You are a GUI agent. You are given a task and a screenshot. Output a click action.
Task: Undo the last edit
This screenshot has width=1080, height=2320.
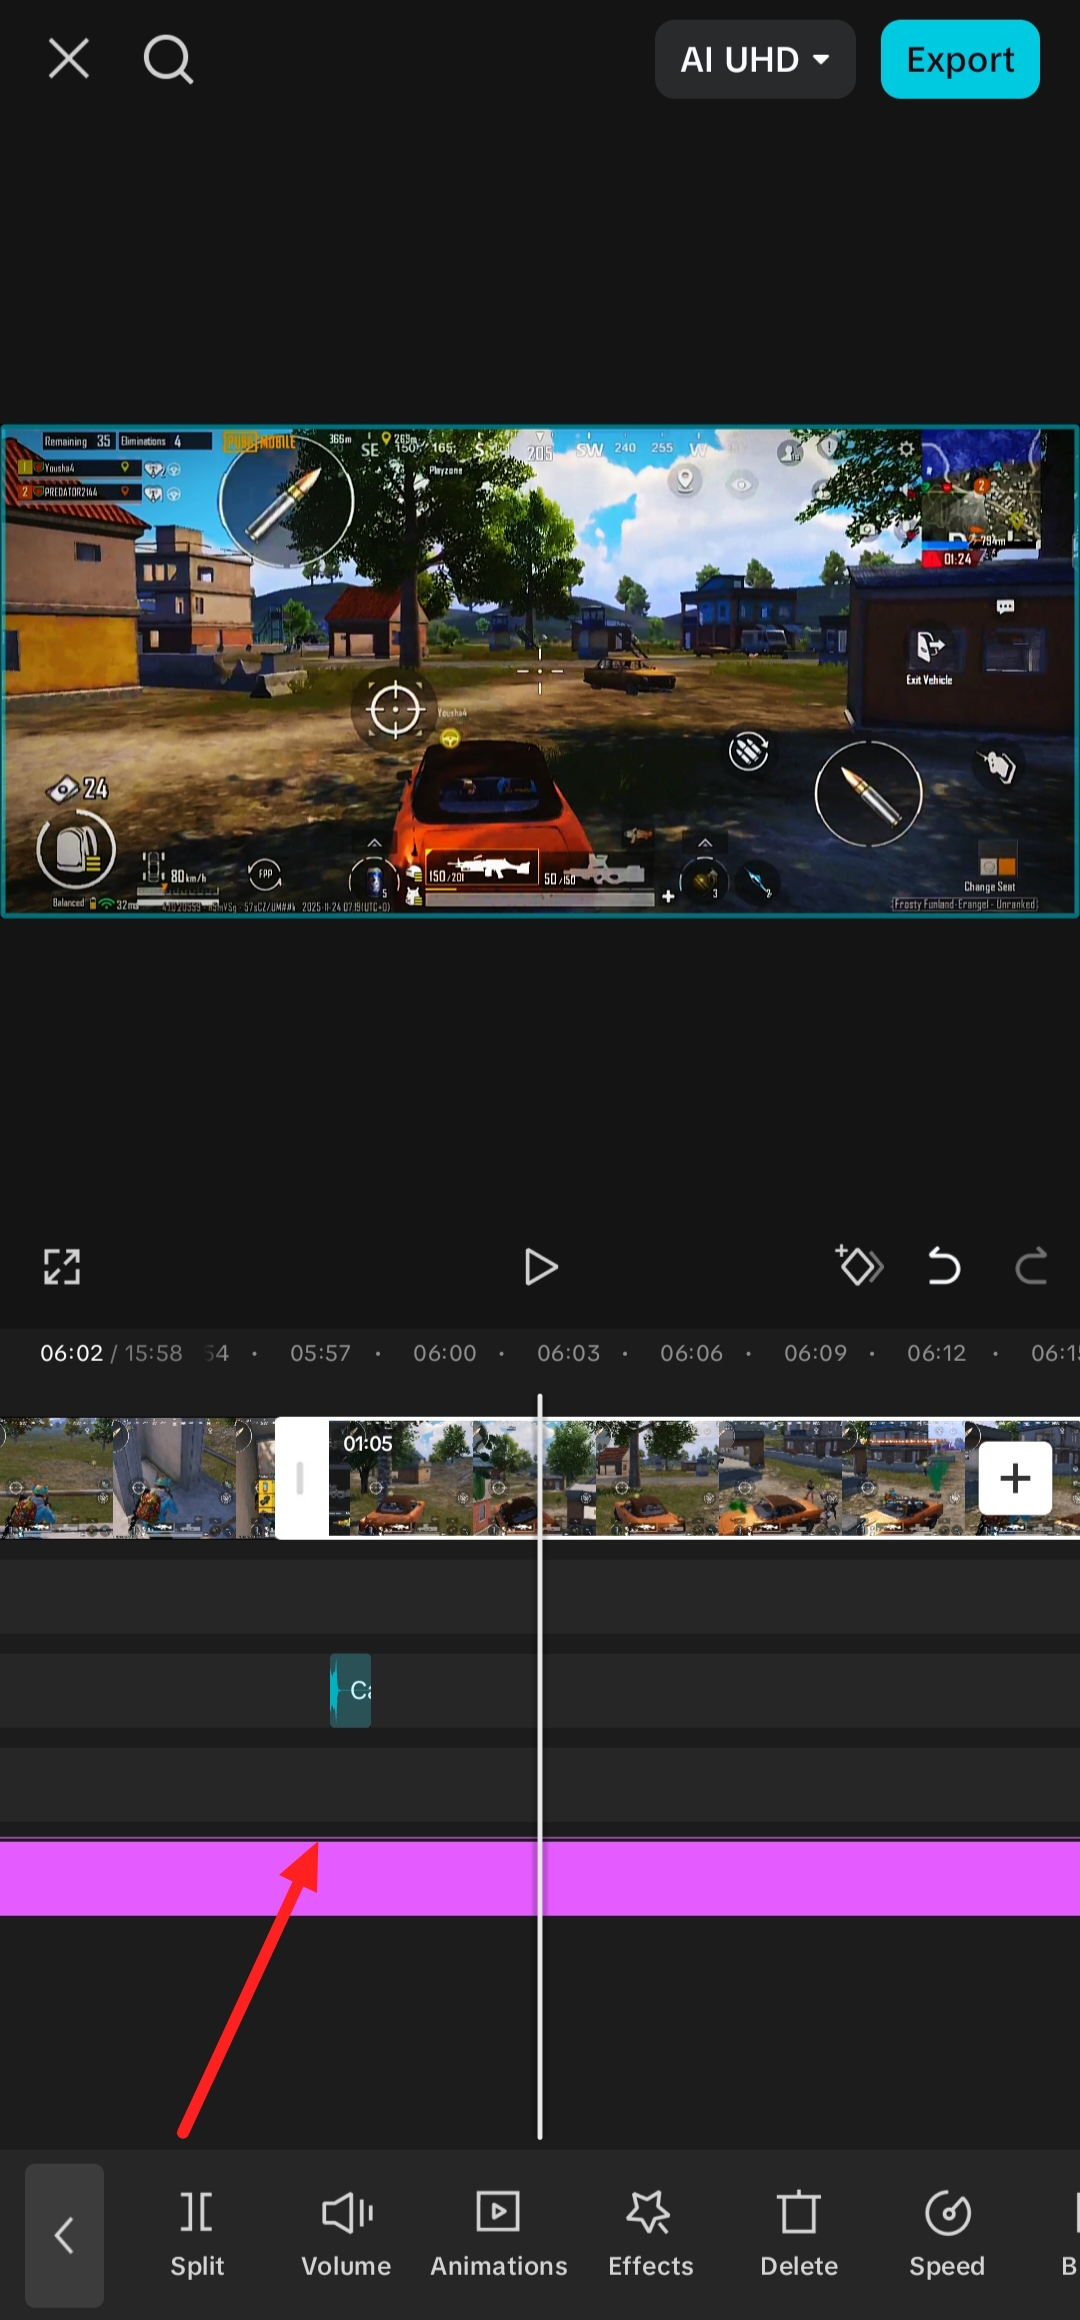(x=943, y=1267)
